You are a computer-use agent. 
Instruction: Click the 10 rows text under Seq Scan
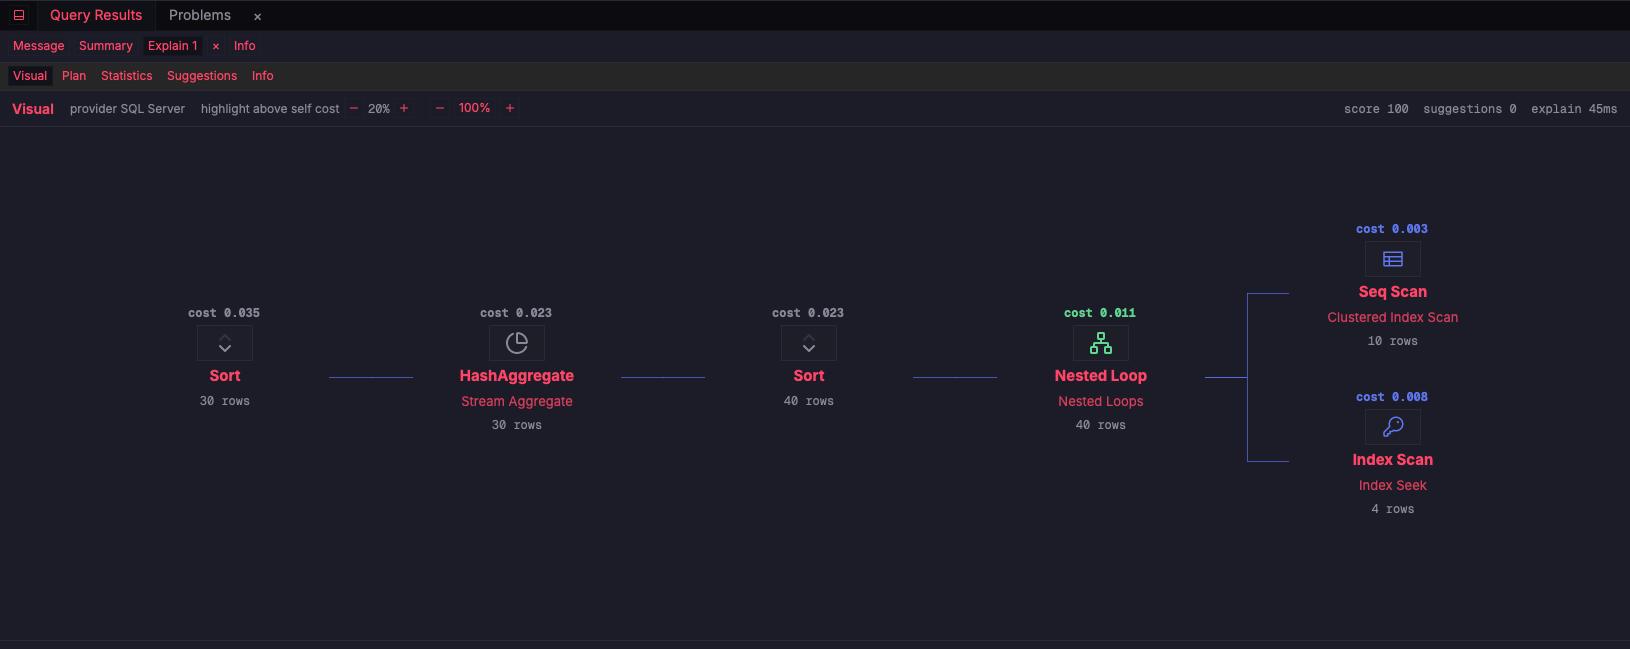[x=1393, y=341]
